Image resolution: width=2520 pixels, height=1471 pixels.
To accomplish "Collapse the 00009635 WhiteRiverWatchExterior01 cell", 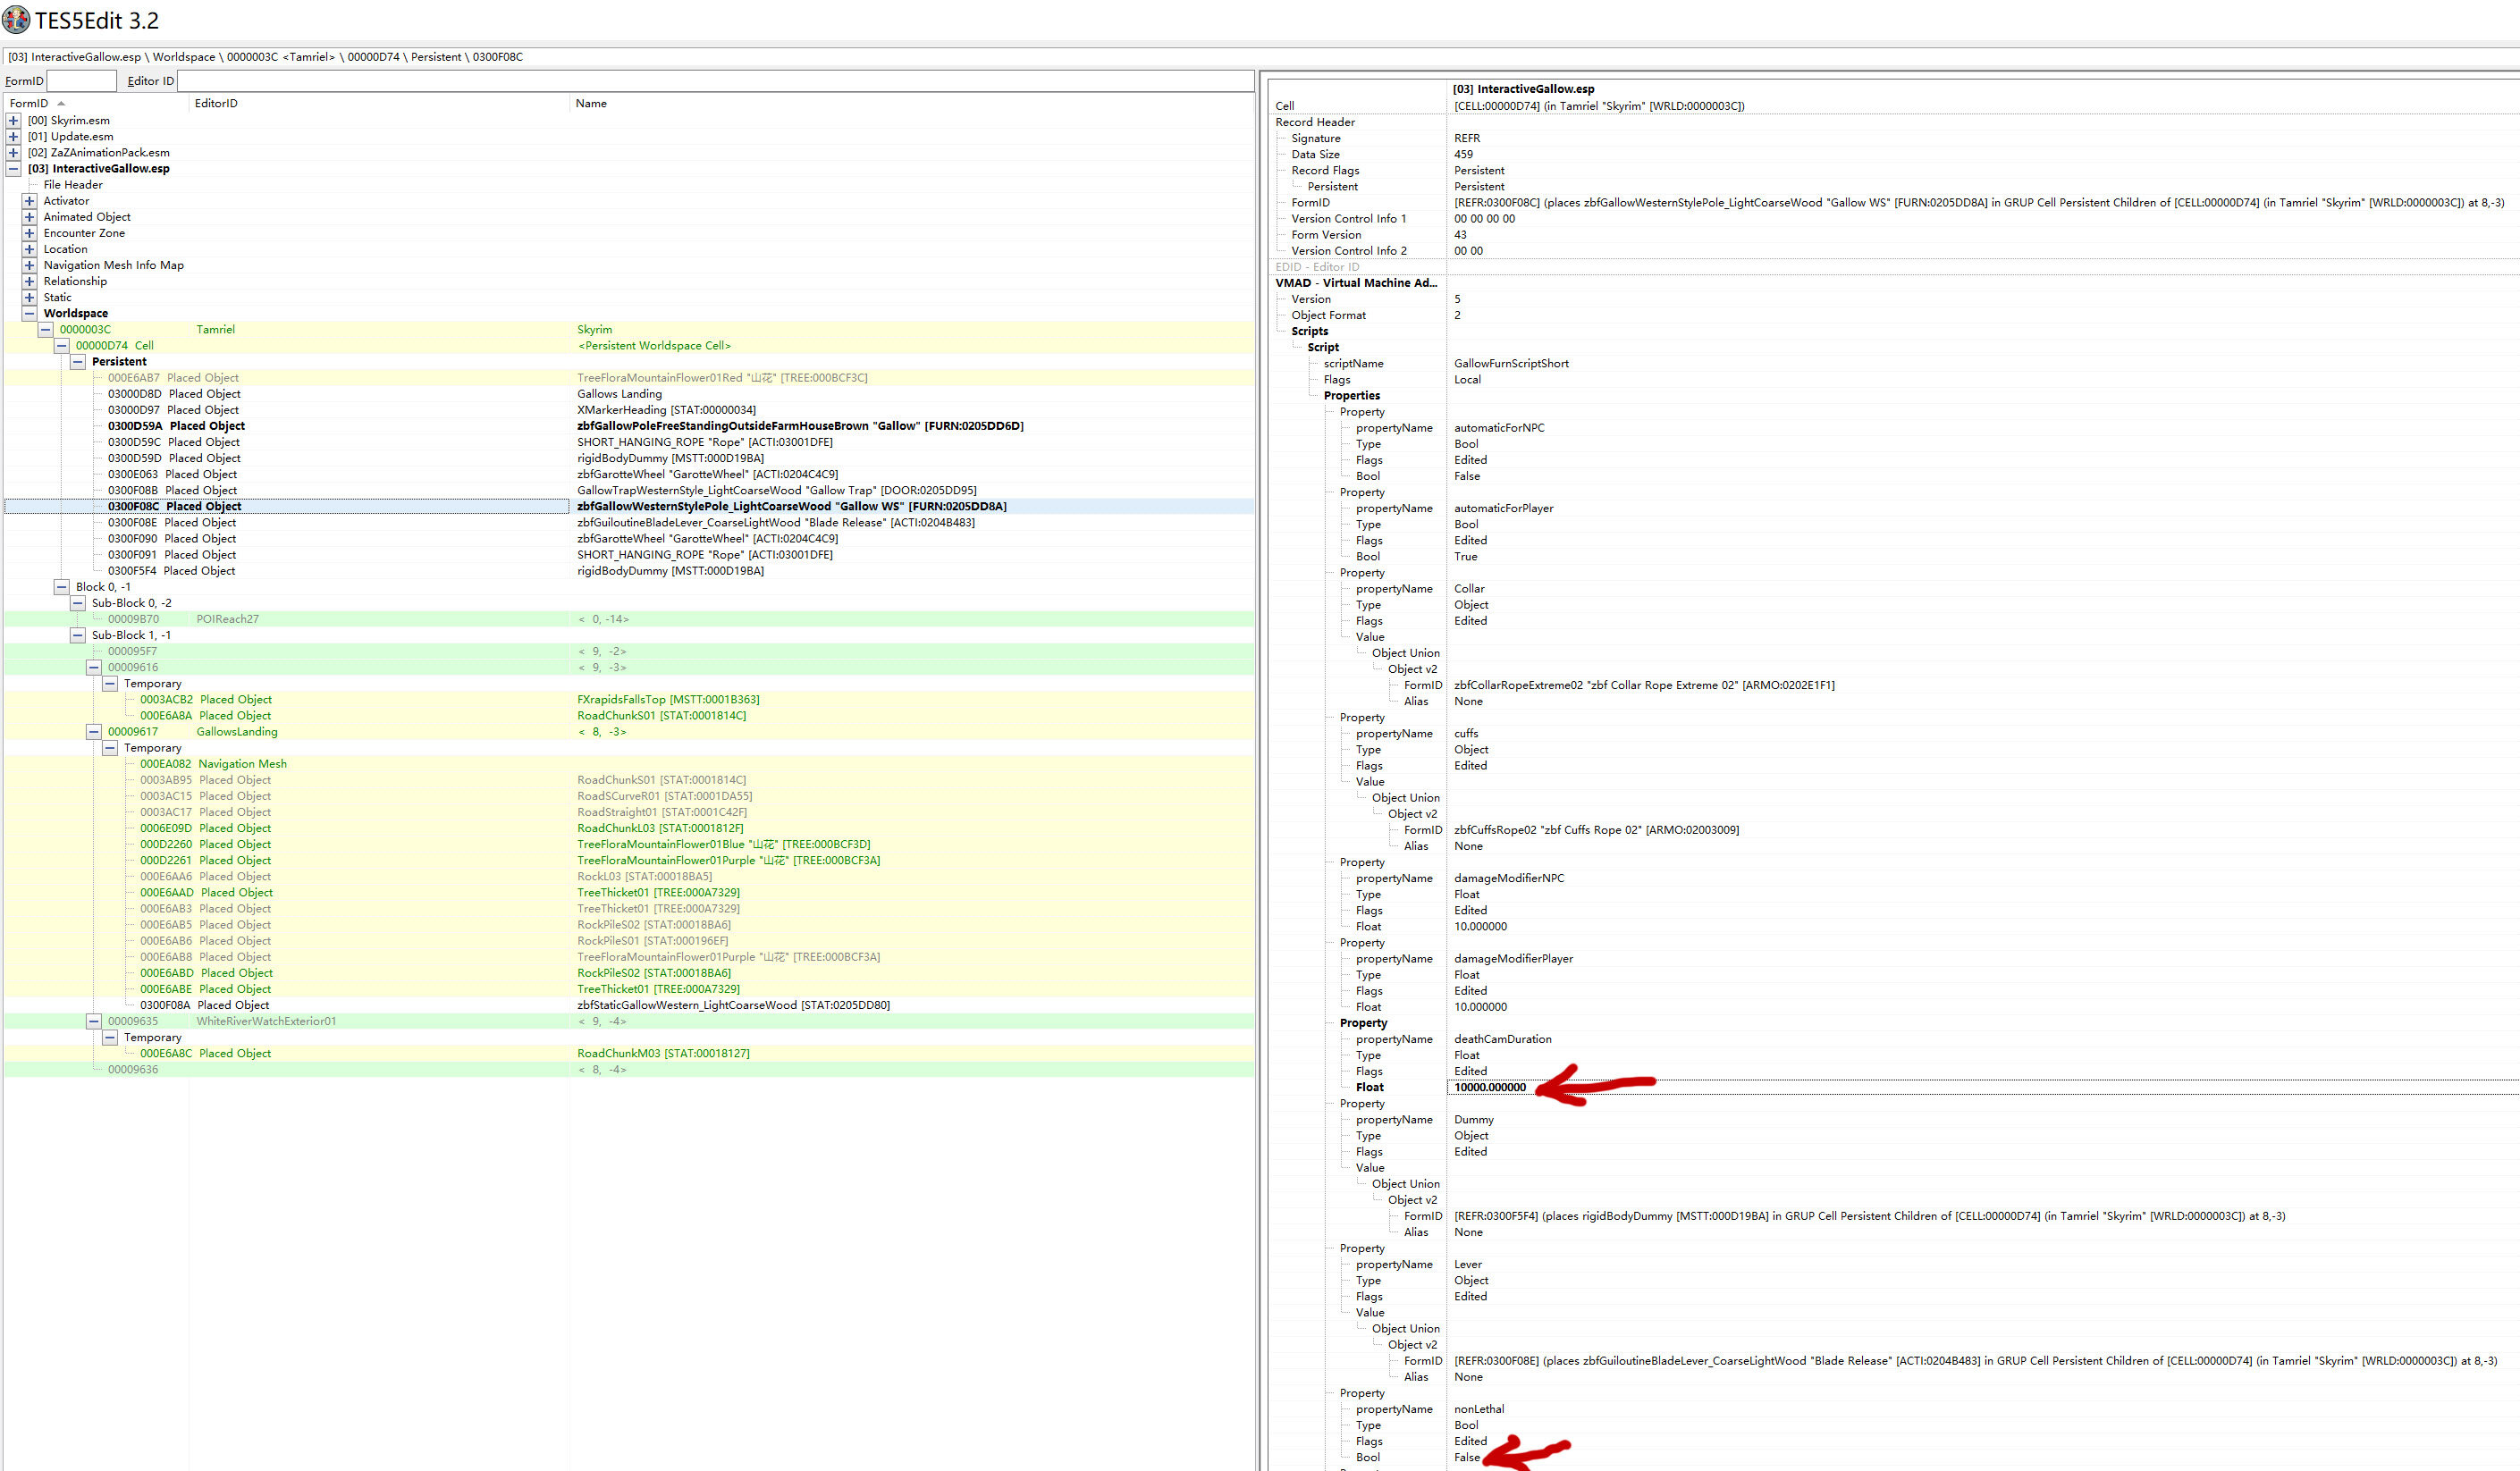I will (x=93, y=1021).
